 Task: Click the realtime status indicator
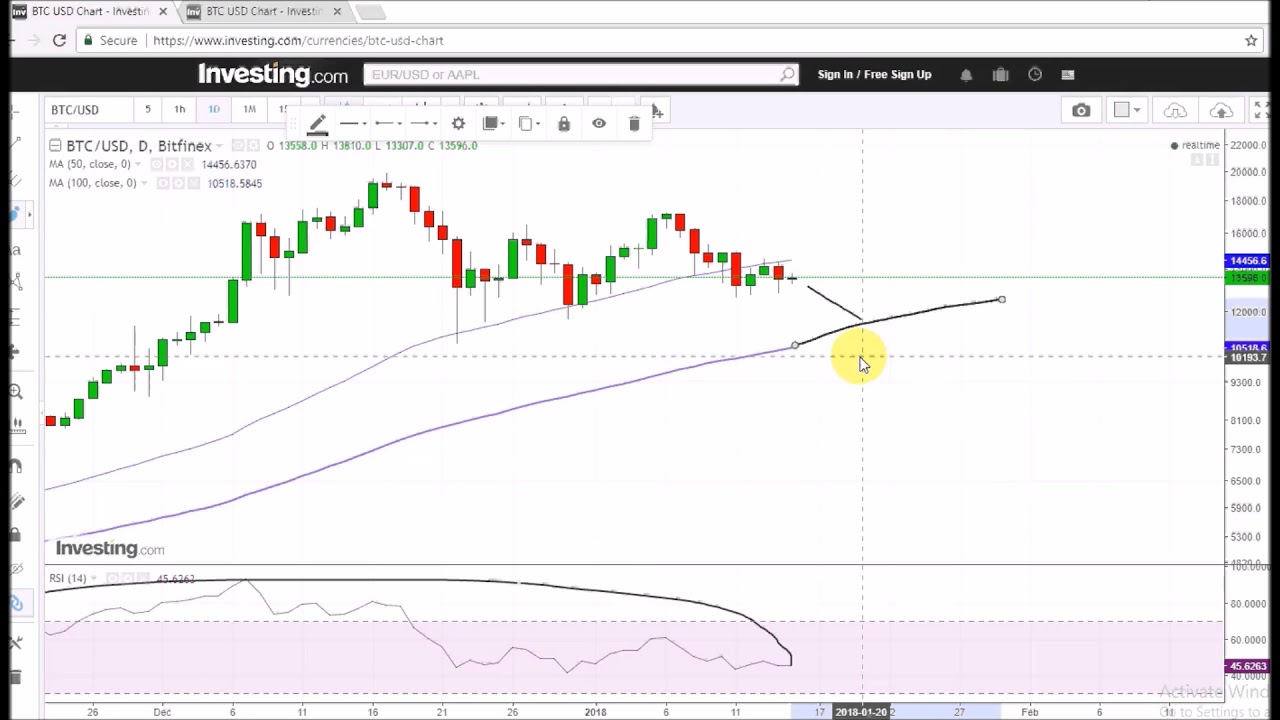(1195, 145)
